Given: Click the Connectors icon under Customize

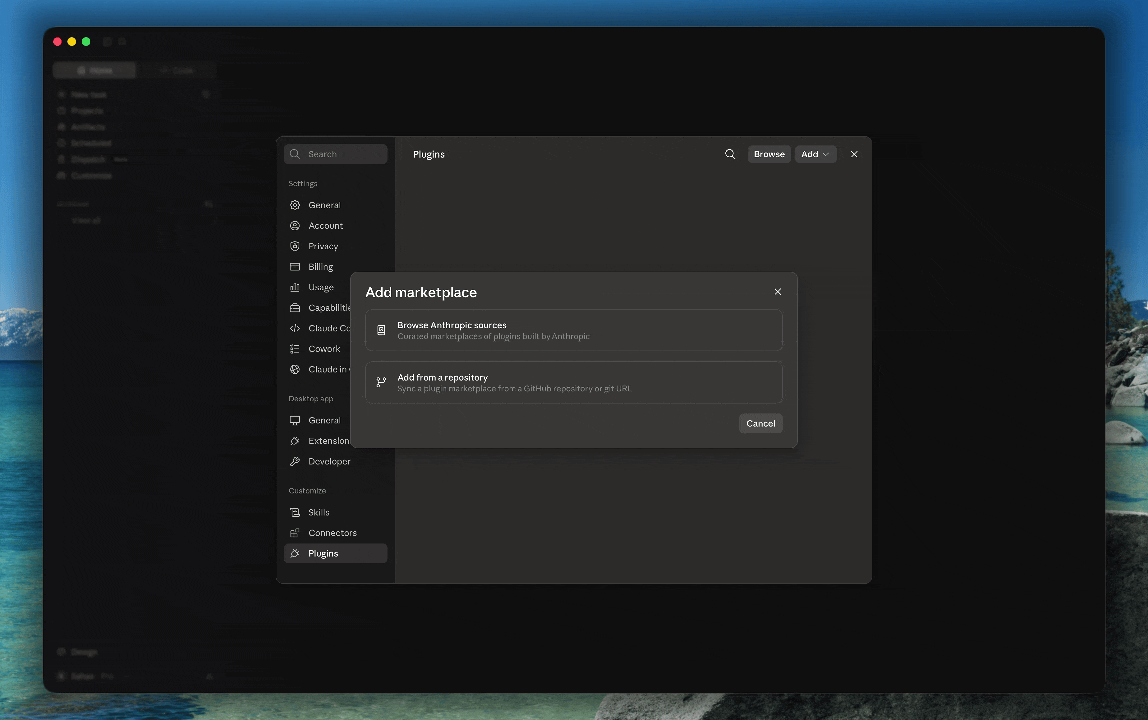Looking at the screenshot, I should (x=295, y=533).
